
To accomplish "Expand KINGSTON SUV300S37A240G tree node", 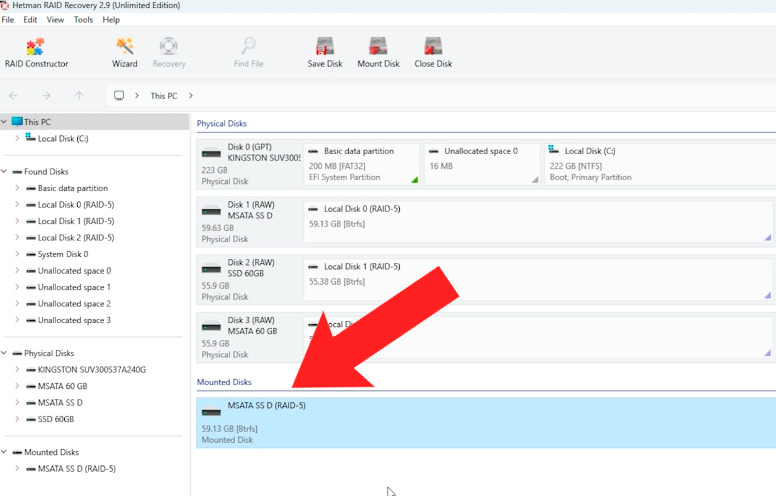I will coord(17,369).
